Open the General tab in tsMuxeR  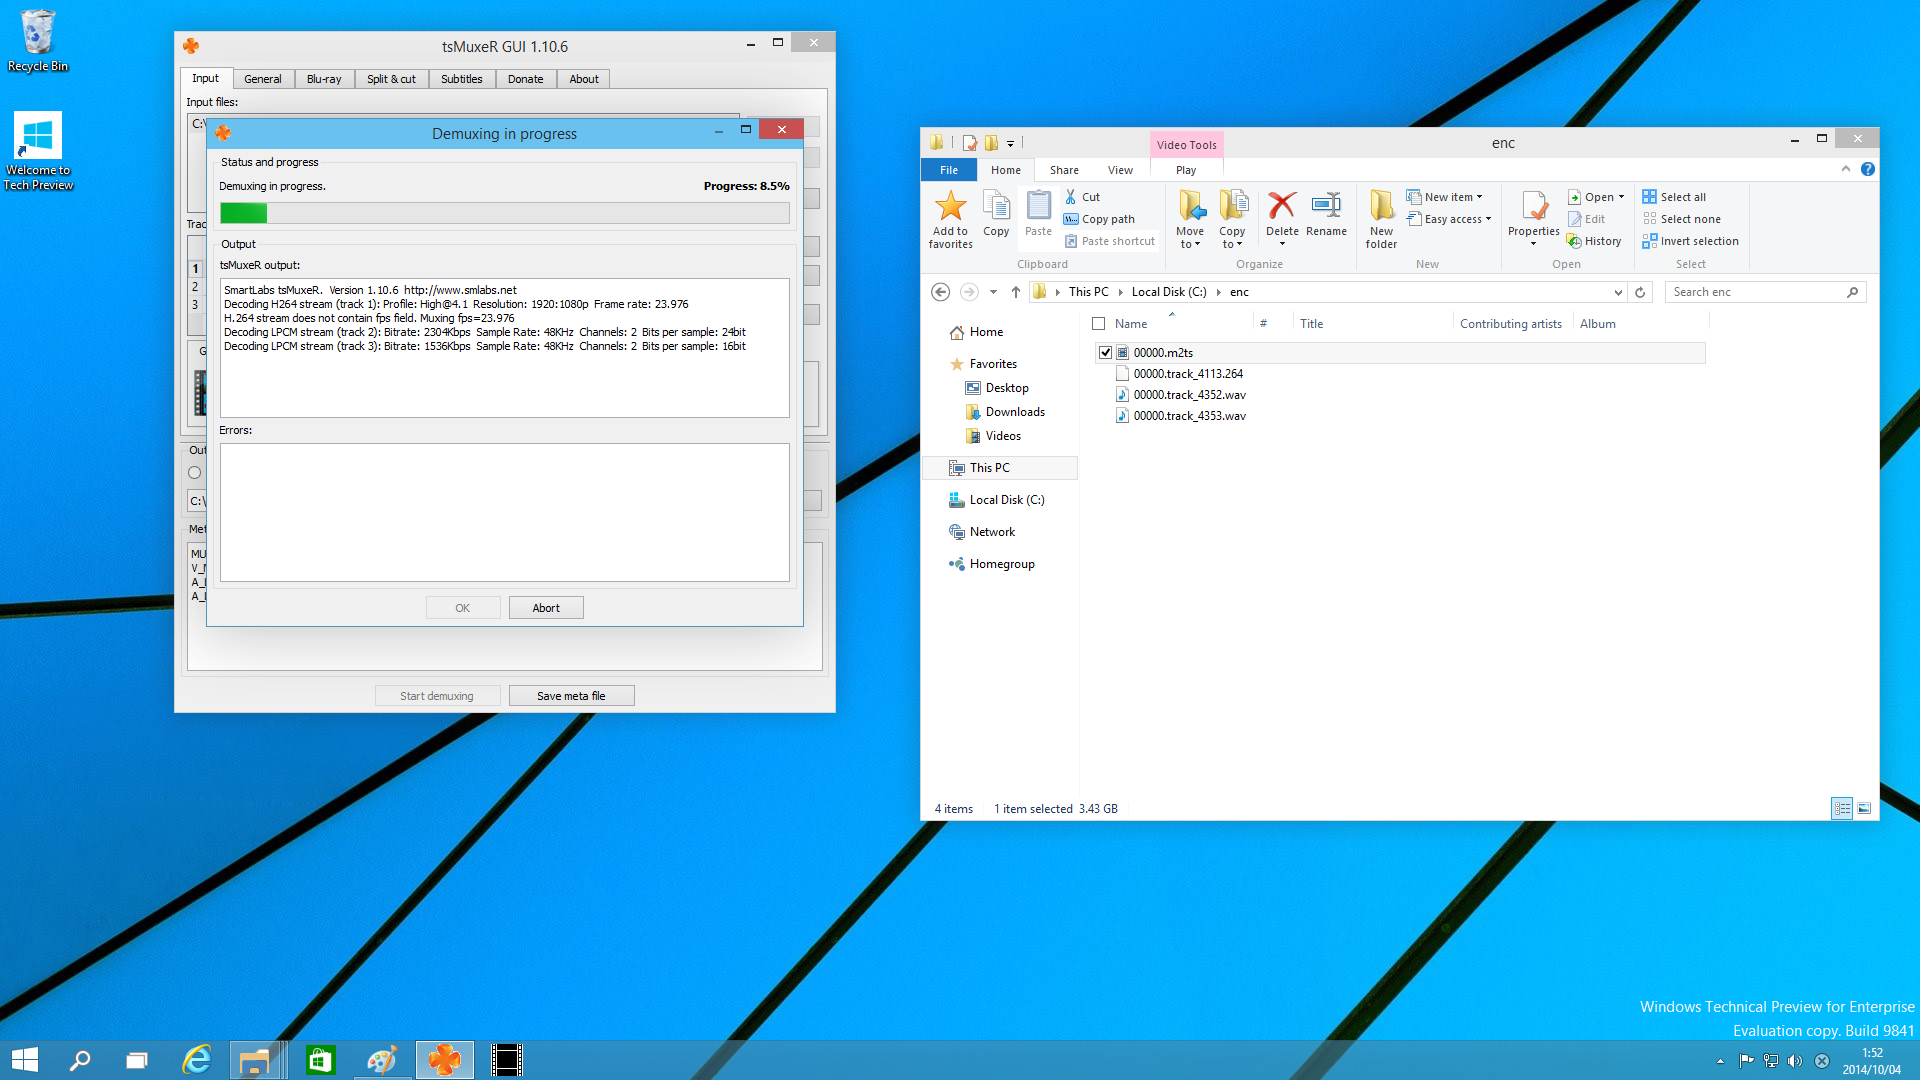pos(262,79)
